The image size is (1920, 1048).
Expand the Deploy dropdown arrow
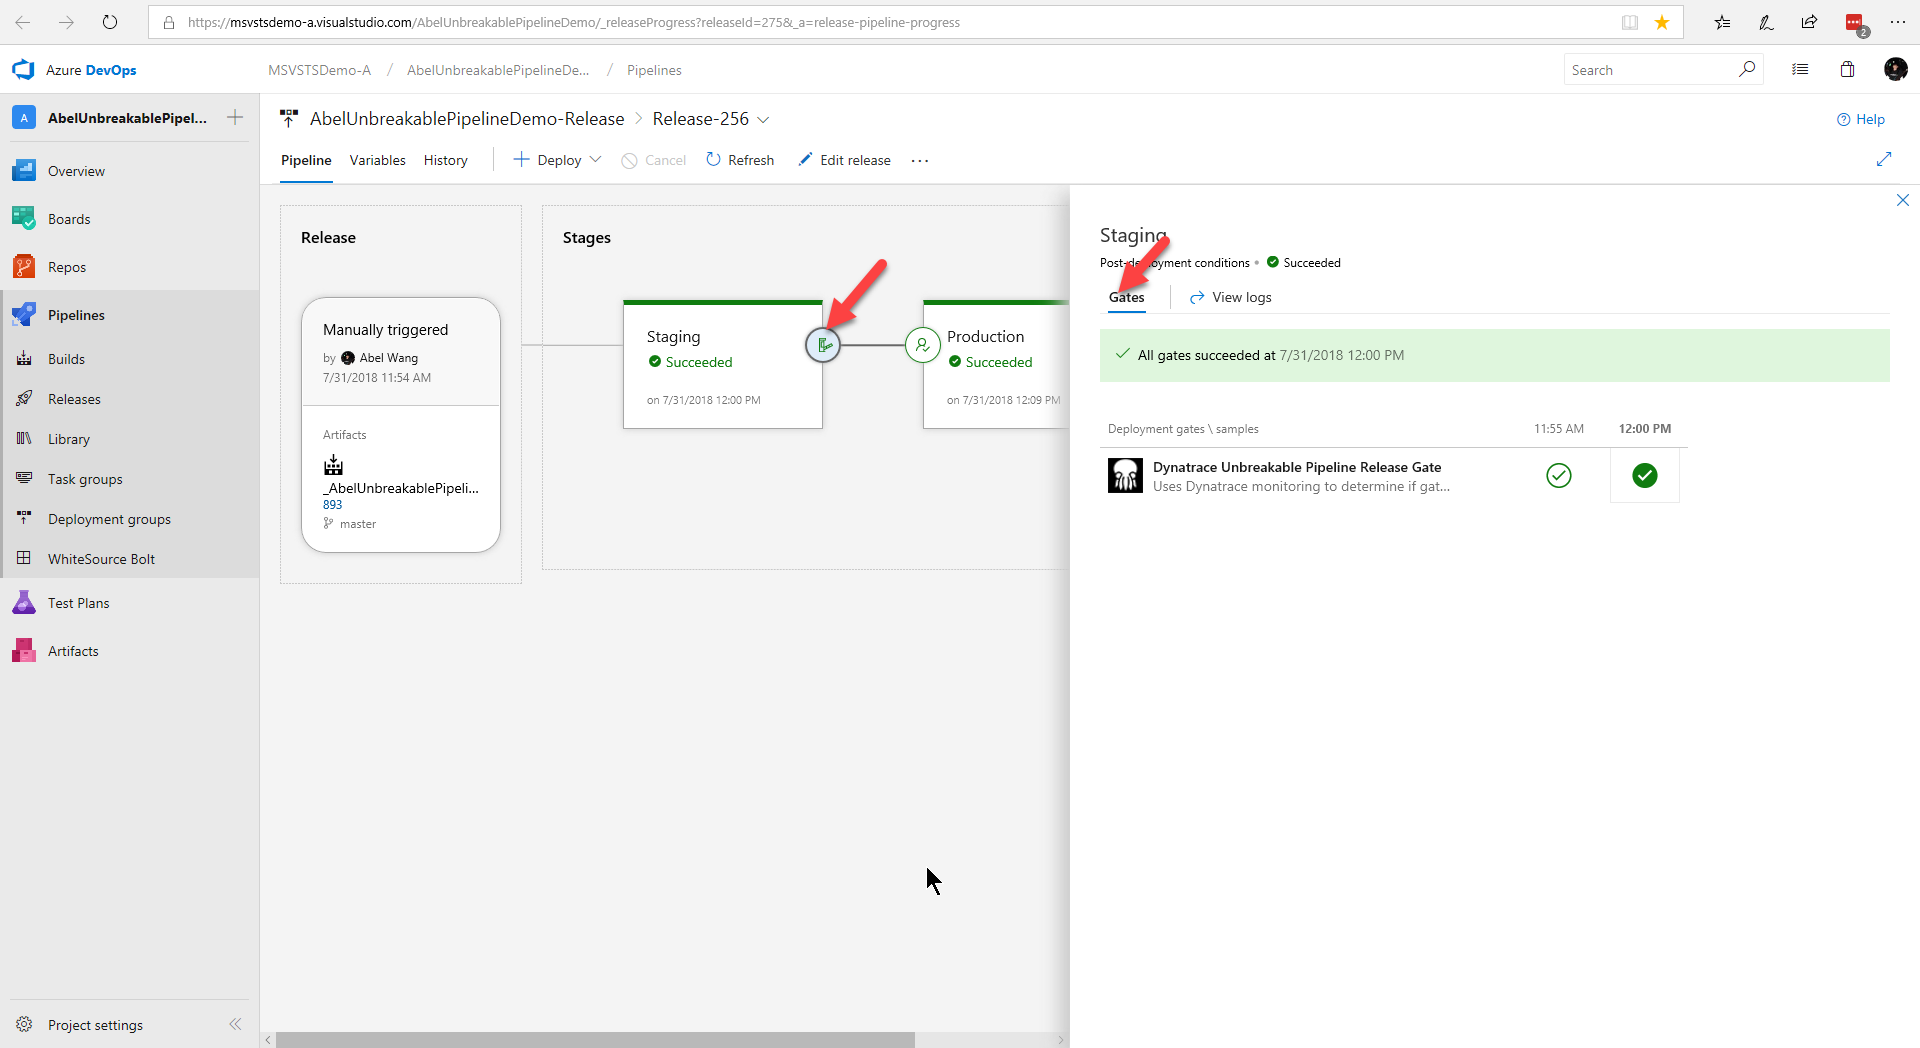(596, 160)
